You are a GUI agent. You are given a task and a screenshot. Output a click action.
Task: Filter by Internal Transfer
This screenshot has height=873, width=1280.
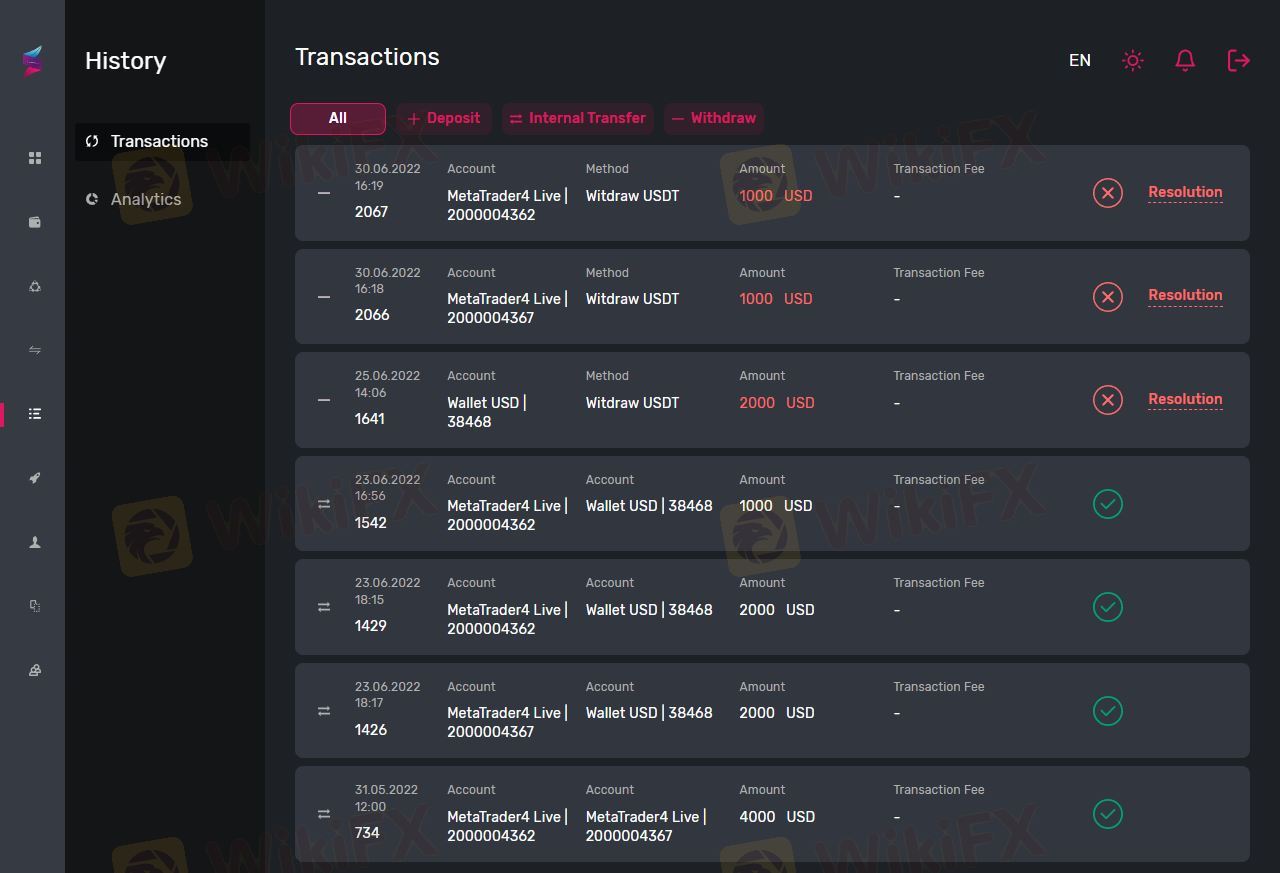pos(578,118)
